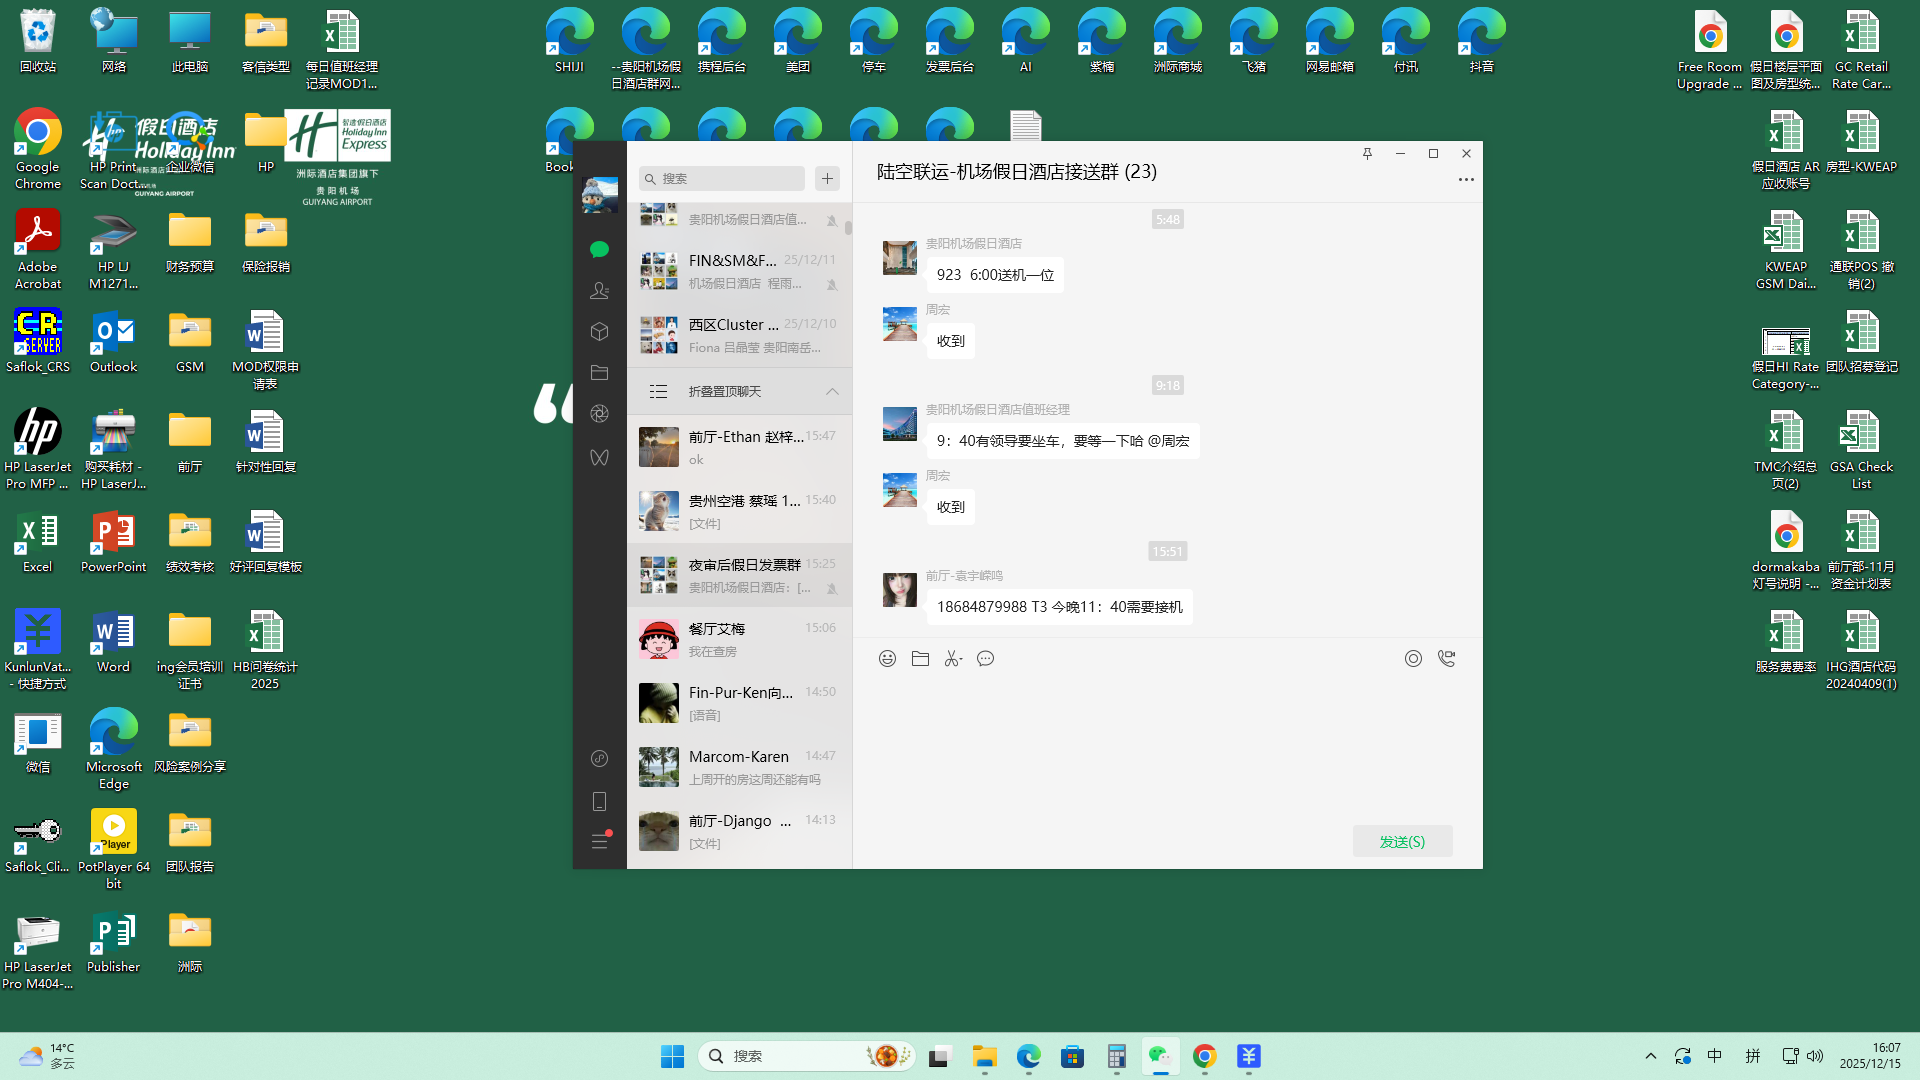Collapse the pinned chats section
The image size is (1920, 1080).
(x=832, y=392)
